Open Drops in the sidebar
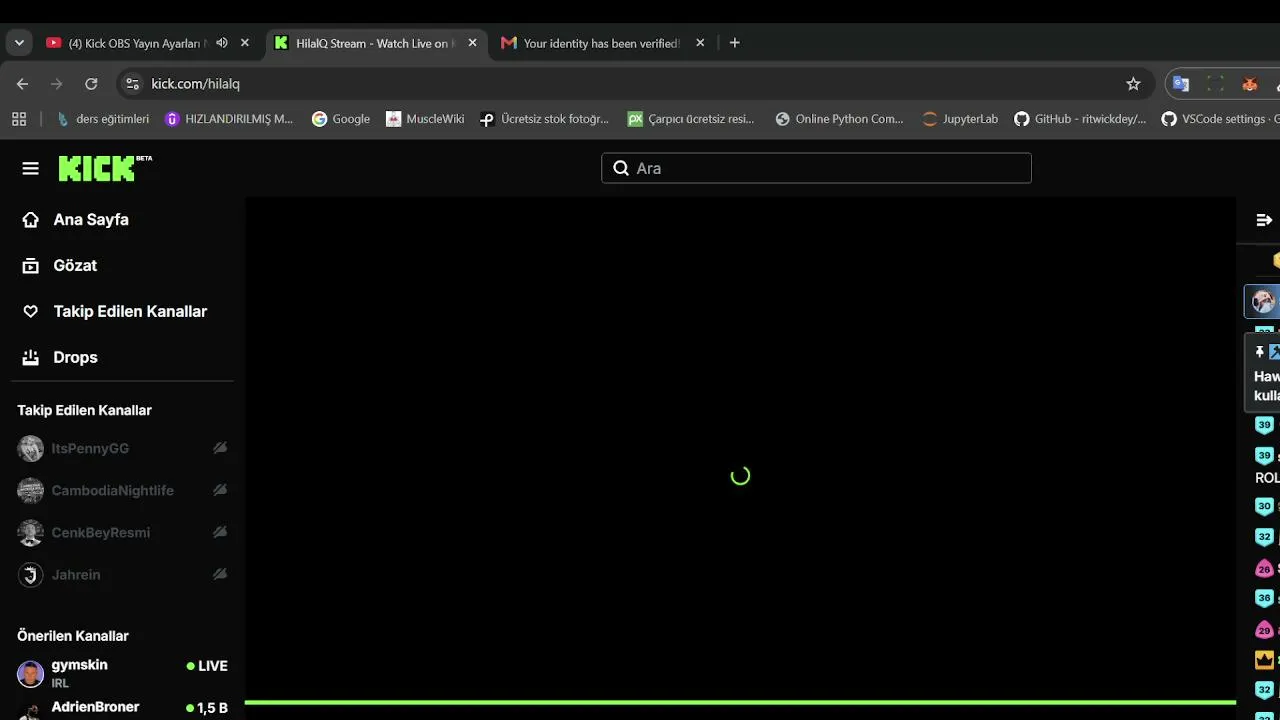1280x720 pixels. [75, 357]
